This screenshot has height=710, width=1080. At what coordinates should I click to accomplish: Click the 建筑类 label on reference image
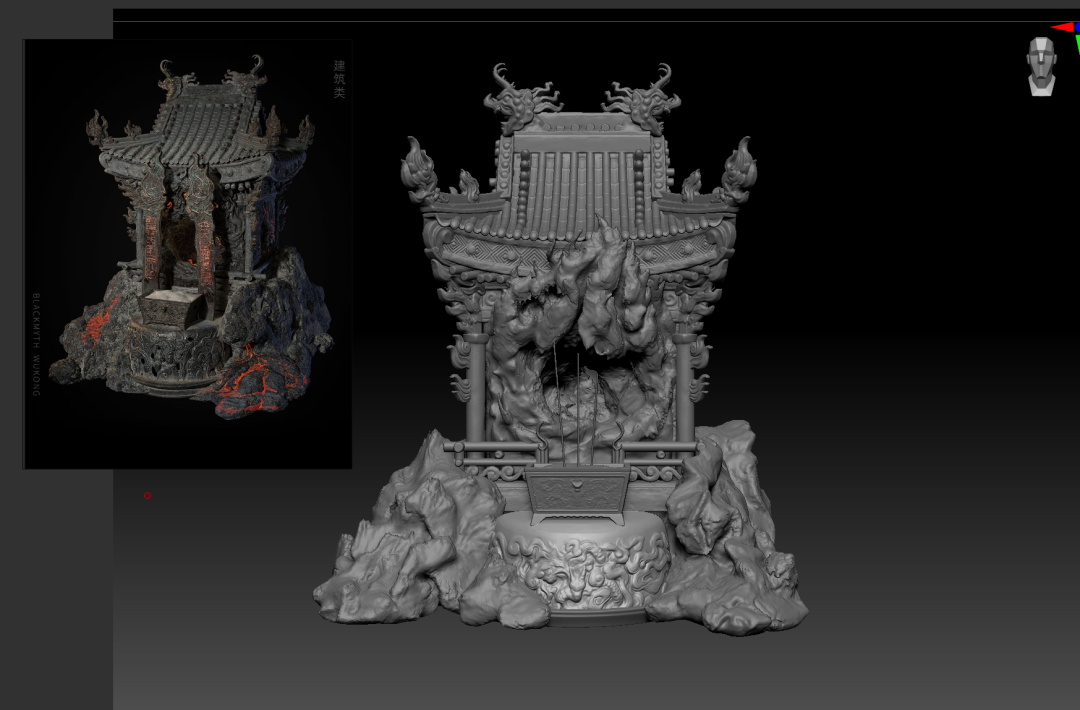[339, 79]
